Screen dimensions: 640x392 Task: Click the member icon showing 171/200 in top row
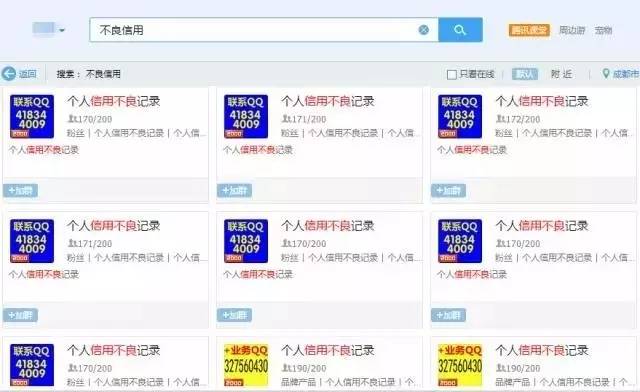286,119
